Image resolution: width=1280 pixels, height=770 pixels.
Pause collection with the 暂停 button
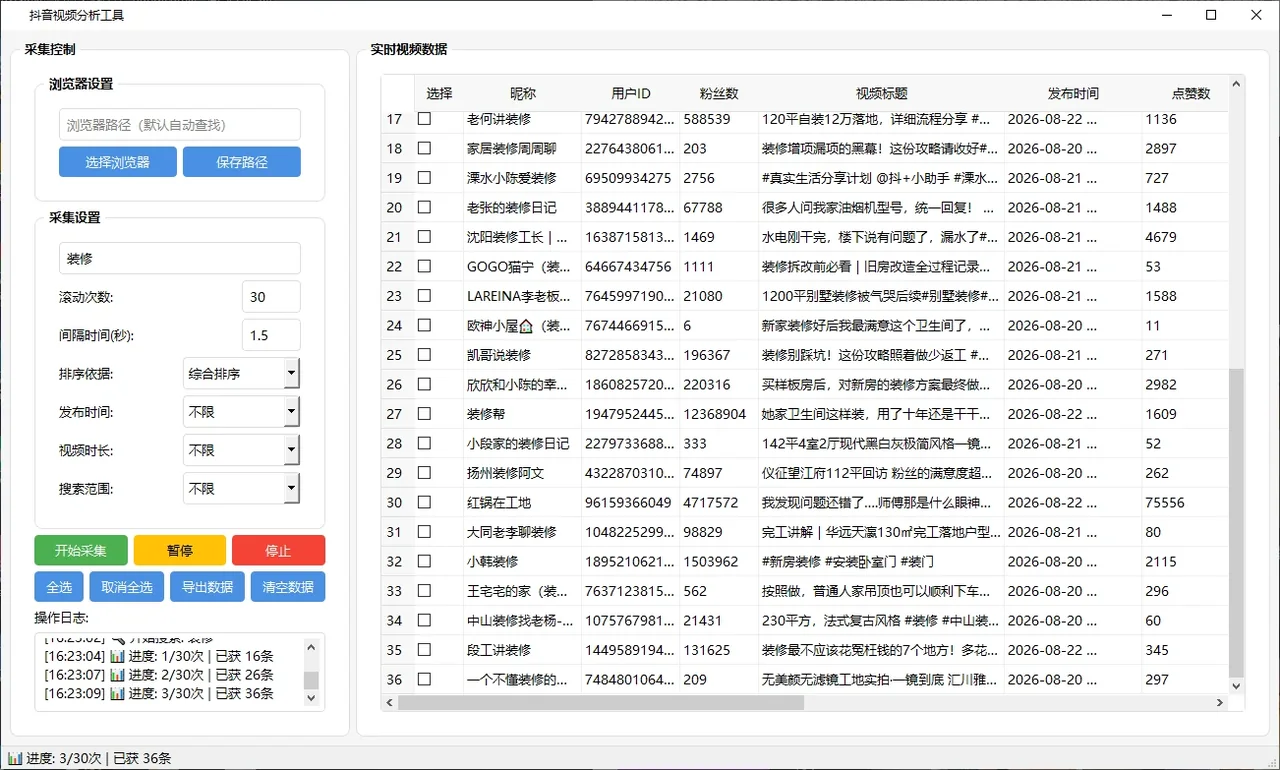tap(180, 550)
